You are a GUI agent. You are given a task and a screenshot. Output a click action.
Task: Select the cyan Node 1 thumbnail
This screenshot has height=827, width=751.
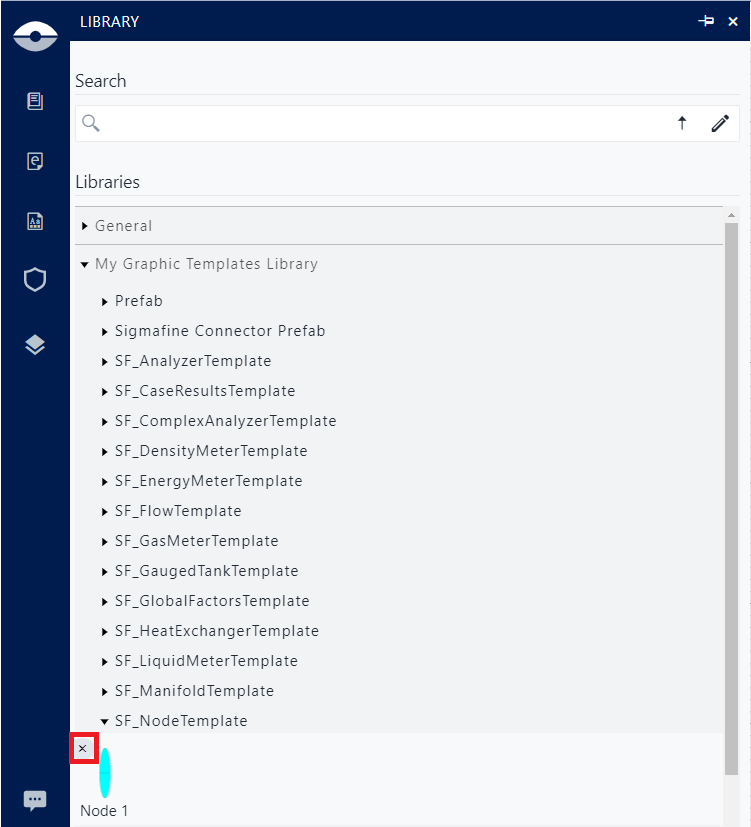[105, 772]
